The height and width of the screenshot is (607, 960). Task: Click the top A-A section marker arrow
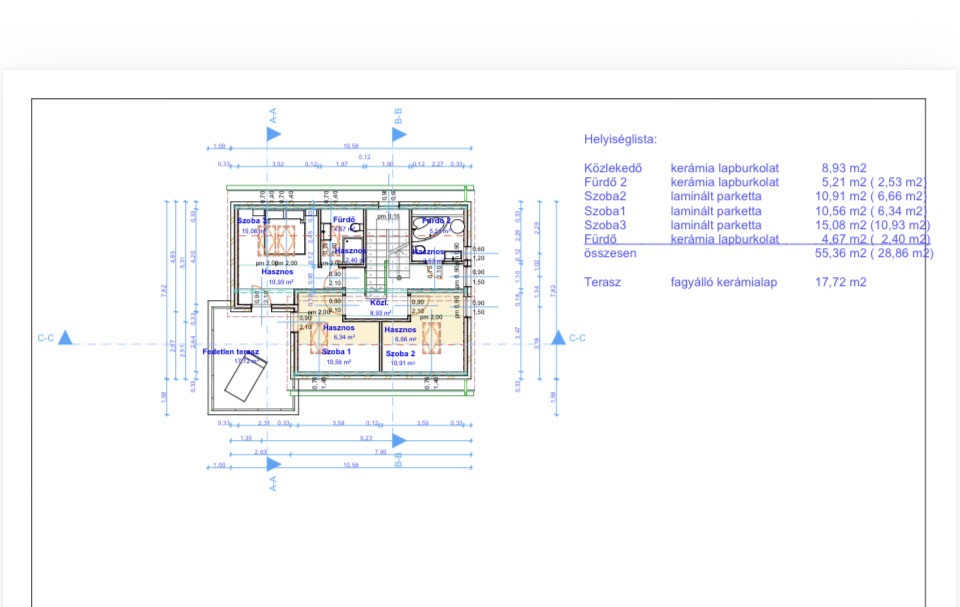click(x=274, y=133)
